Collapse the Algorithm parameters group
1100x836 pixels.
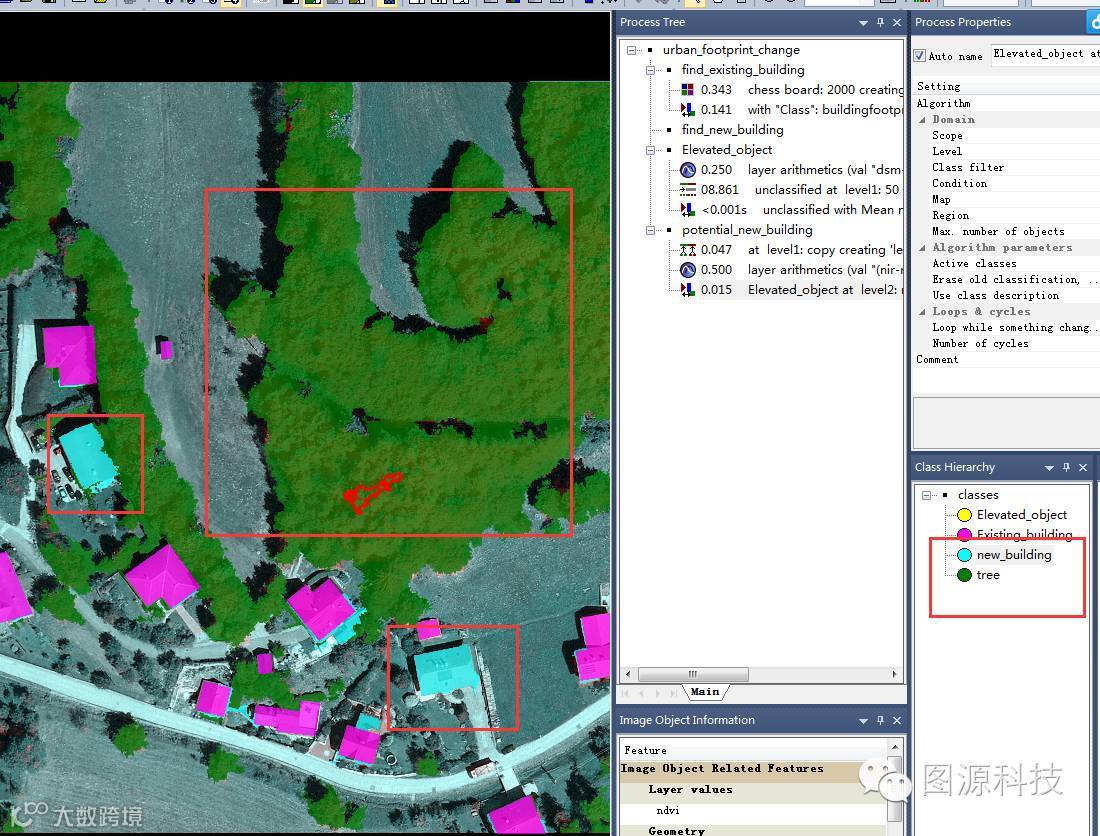click(x=922, y=248)
